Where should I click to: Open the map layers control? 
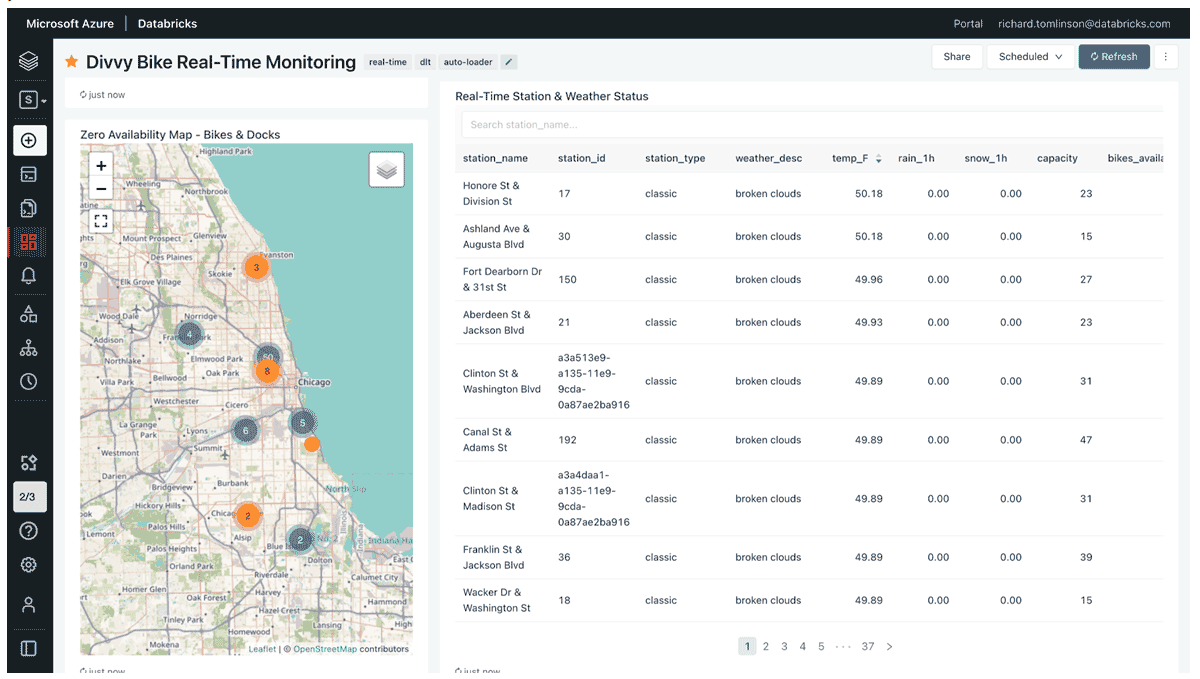point(387,170)
